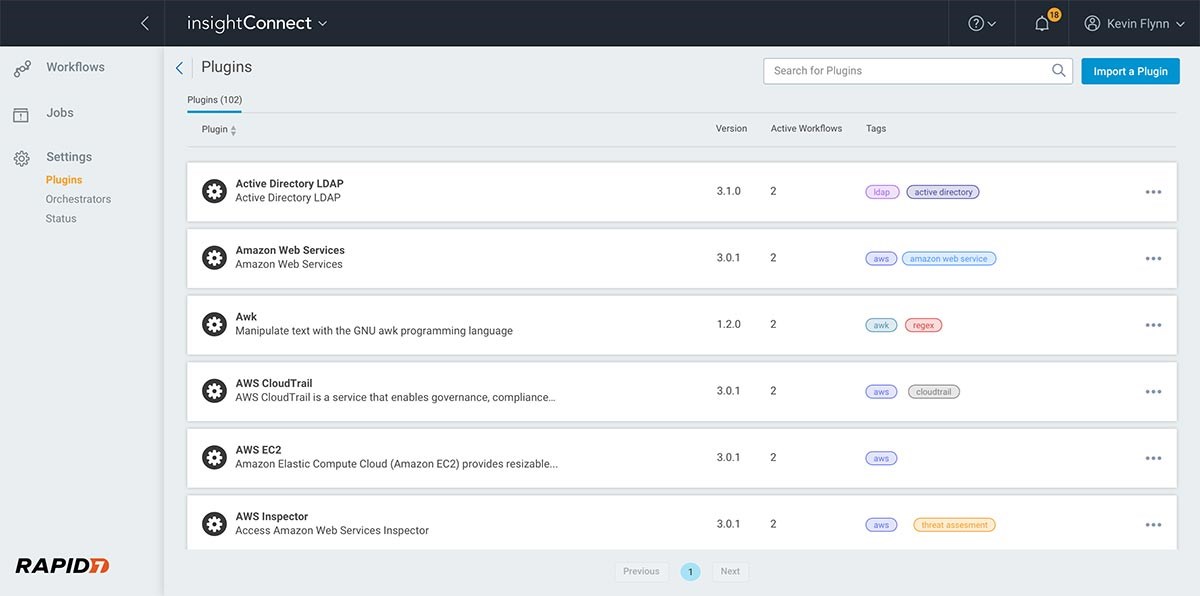1200x596 pixels.
Task: Click the Awk plugin gear icon
Action: (214, 324)
